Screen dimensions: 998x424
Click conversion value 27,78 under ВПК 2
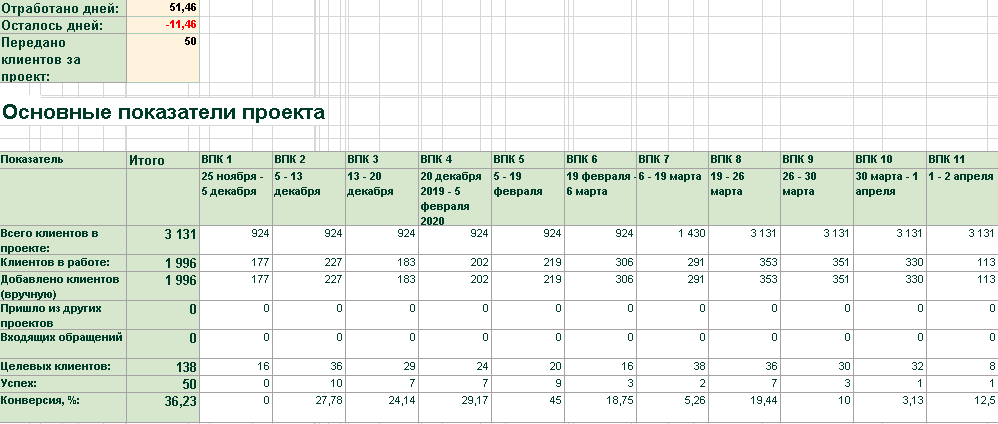click(309, 407)
